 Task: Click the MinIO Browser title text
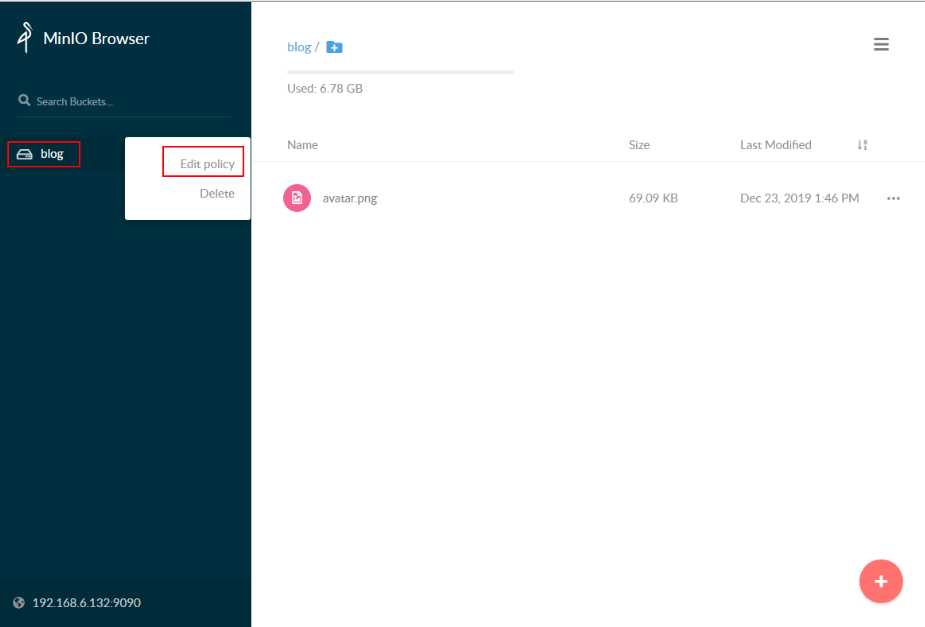coord(96,38)
